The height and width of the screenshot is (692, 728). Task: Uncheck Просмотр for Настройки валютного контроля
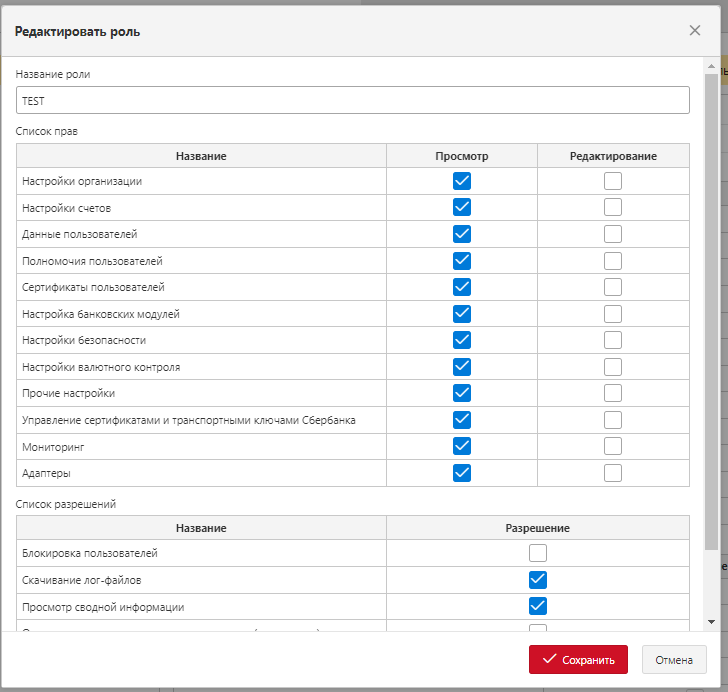click(462, 367)
